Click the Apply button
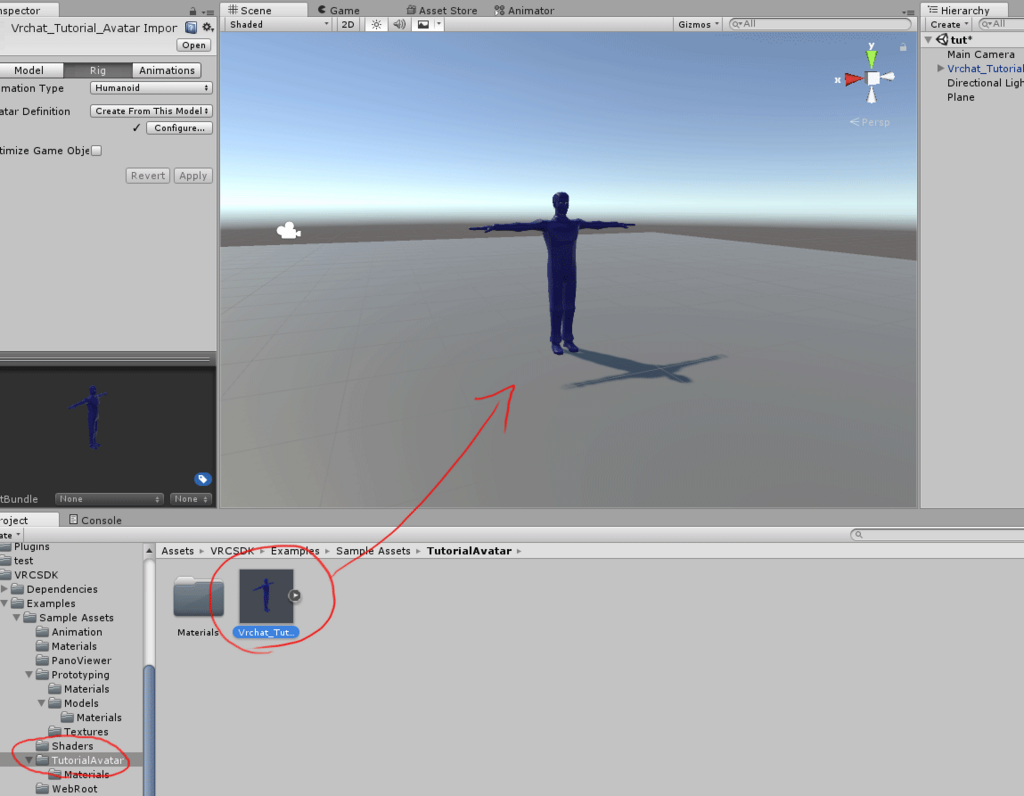1024x796 pixels. (193, 176)
